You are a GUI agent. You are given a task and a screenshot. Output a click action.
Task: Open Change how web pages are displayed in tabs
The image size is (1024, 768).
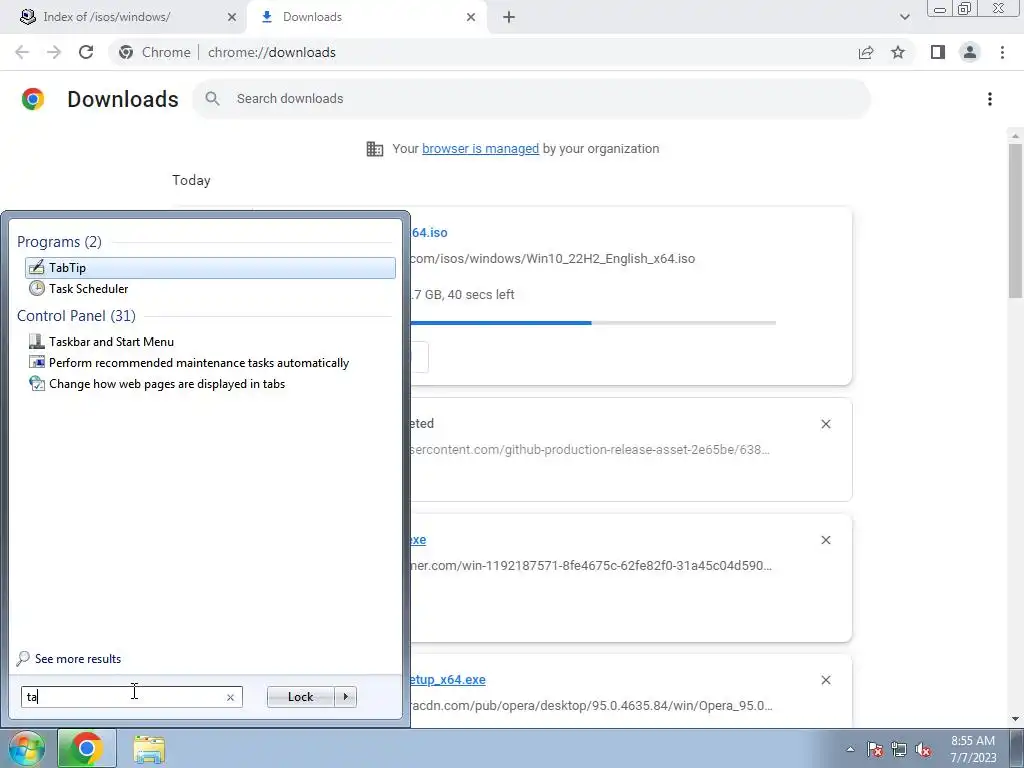click(x=167, y=383)
